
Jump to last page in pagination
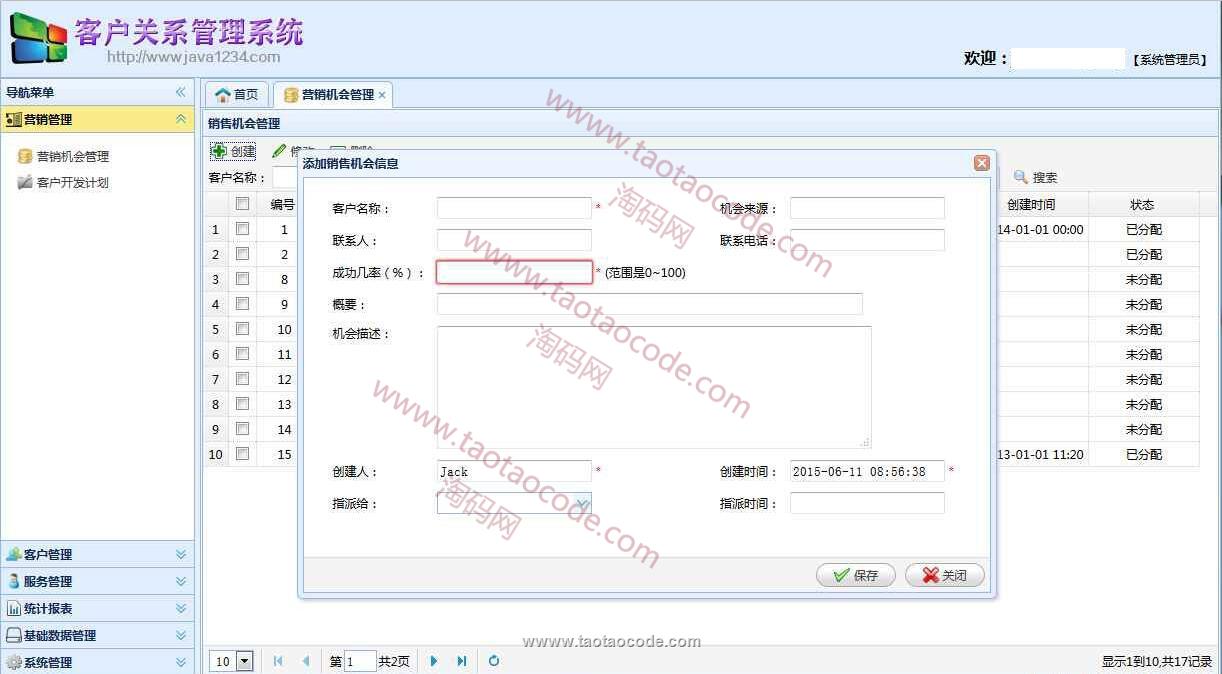[x=461, y=661]
